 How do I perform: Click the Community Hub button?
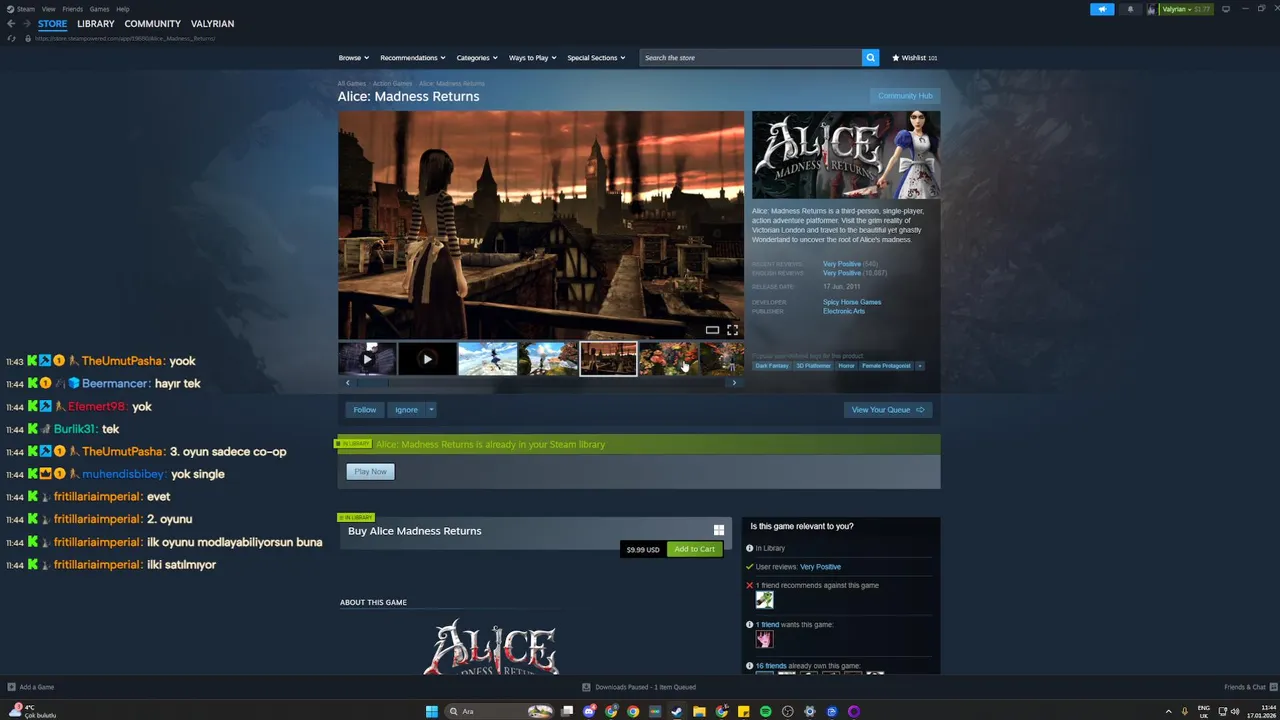click(905, 96)
